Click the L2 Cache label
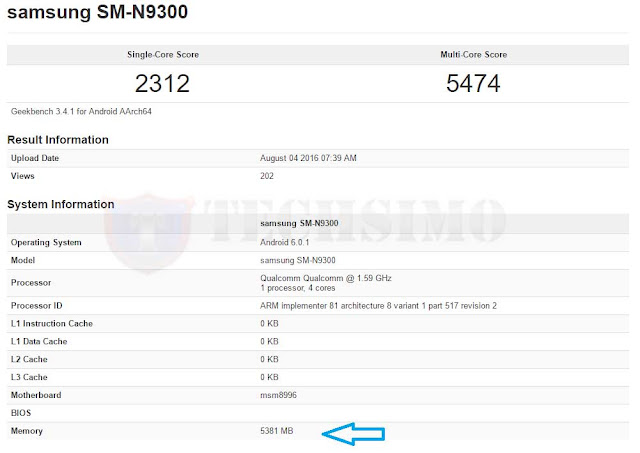The image size is (640, 453). (29, 360)
